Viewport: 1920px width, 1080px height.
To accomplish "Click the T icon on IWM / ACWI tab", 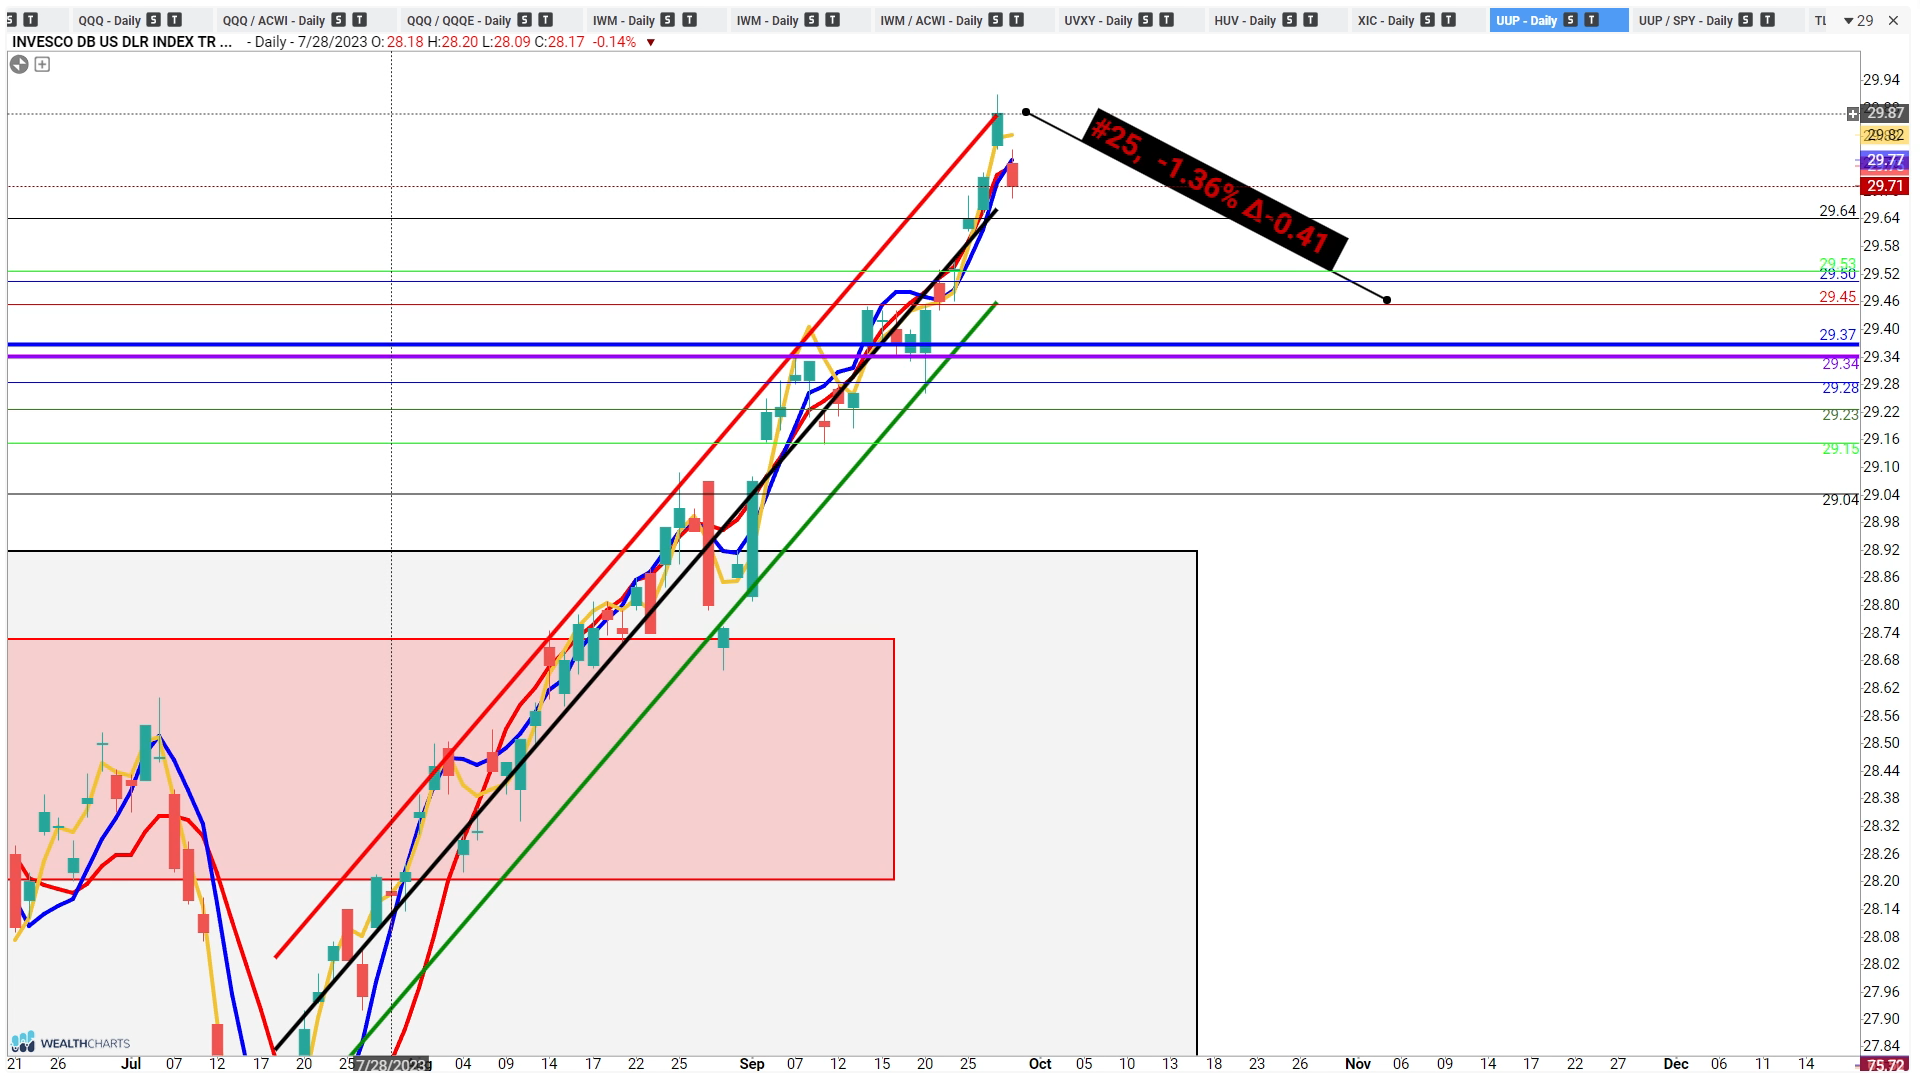I will [x=1017, y=20].
